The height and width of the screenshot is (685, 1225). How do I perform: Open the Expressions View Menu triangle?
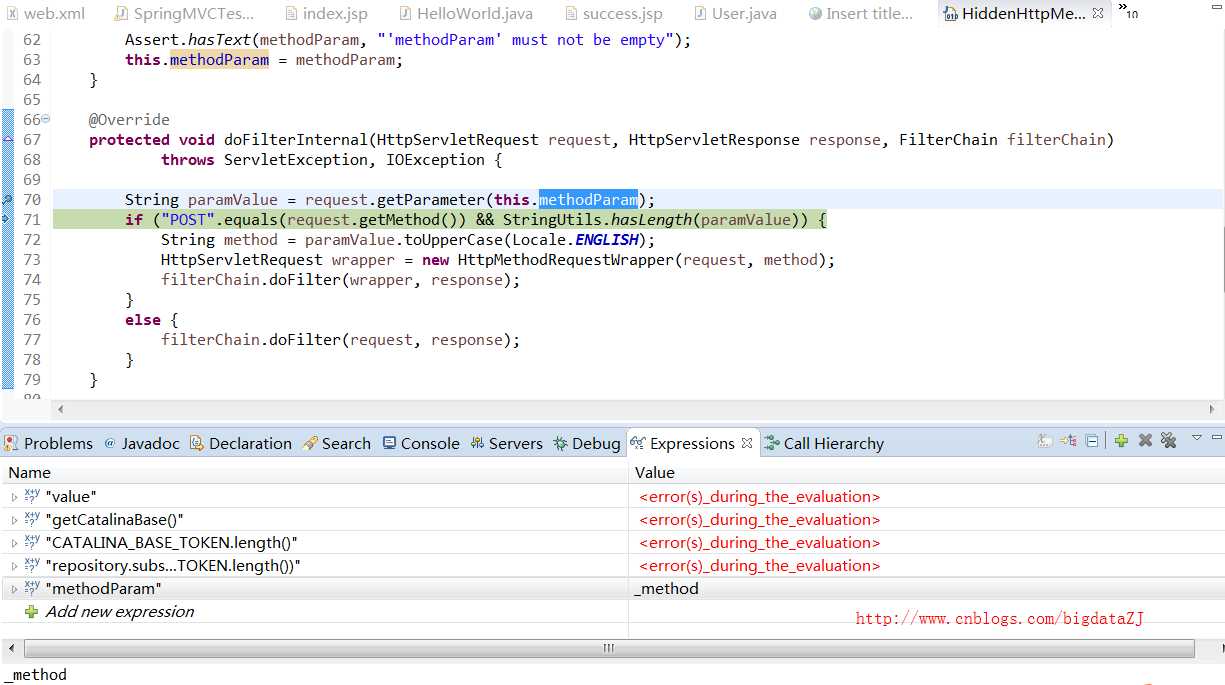point(1196,438)
